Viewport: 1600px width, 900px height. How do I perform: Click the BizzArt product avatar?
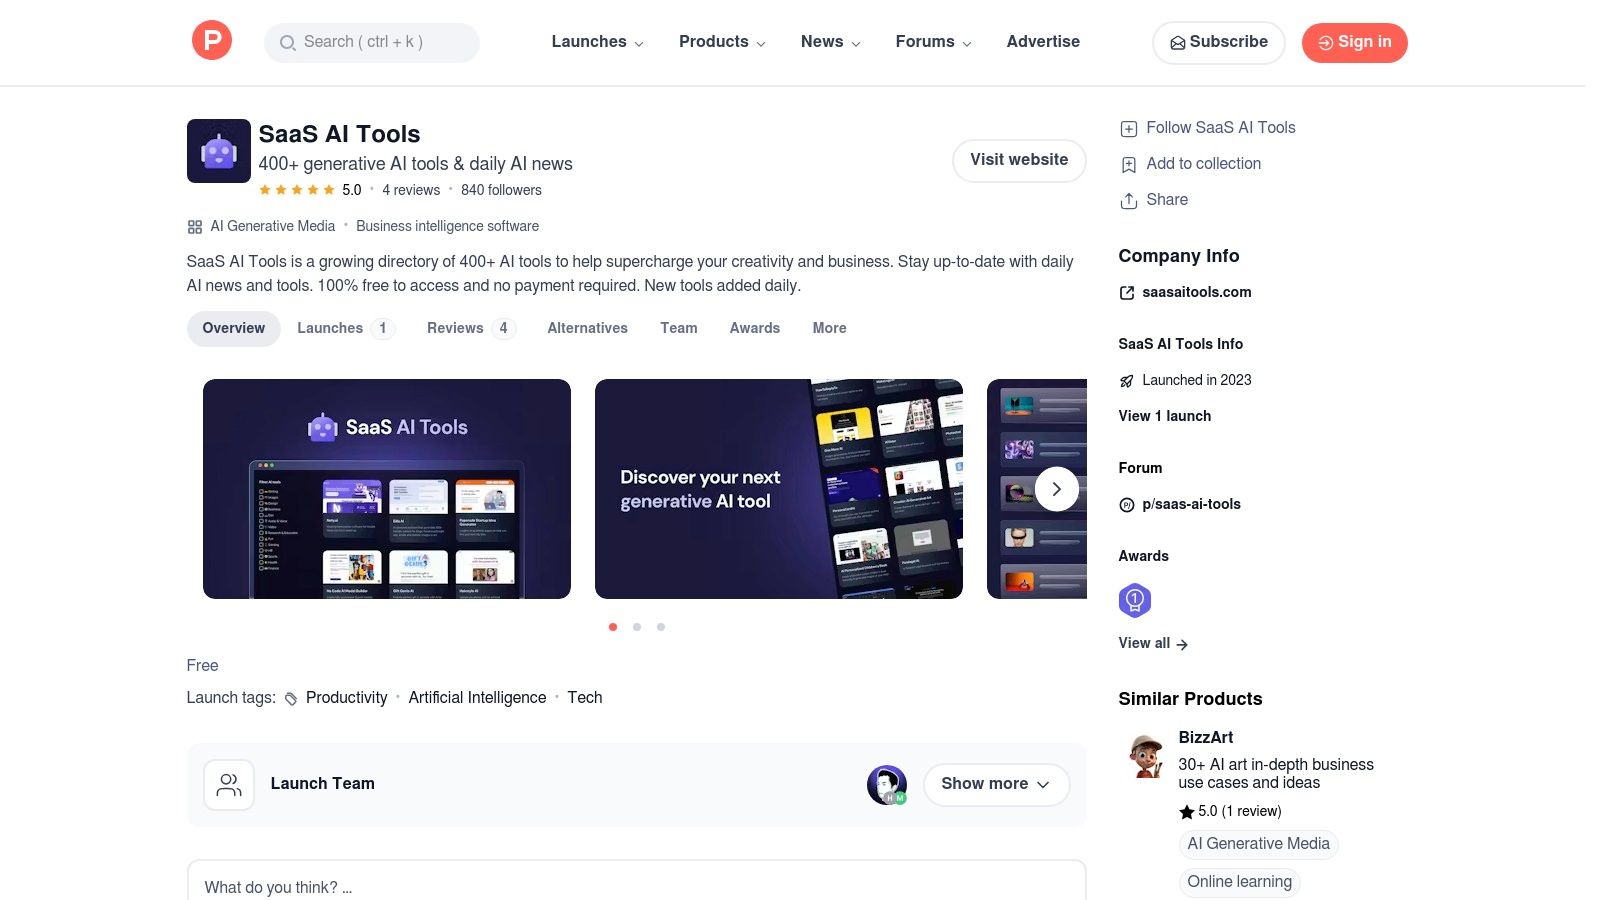(x=1145, y=757)
